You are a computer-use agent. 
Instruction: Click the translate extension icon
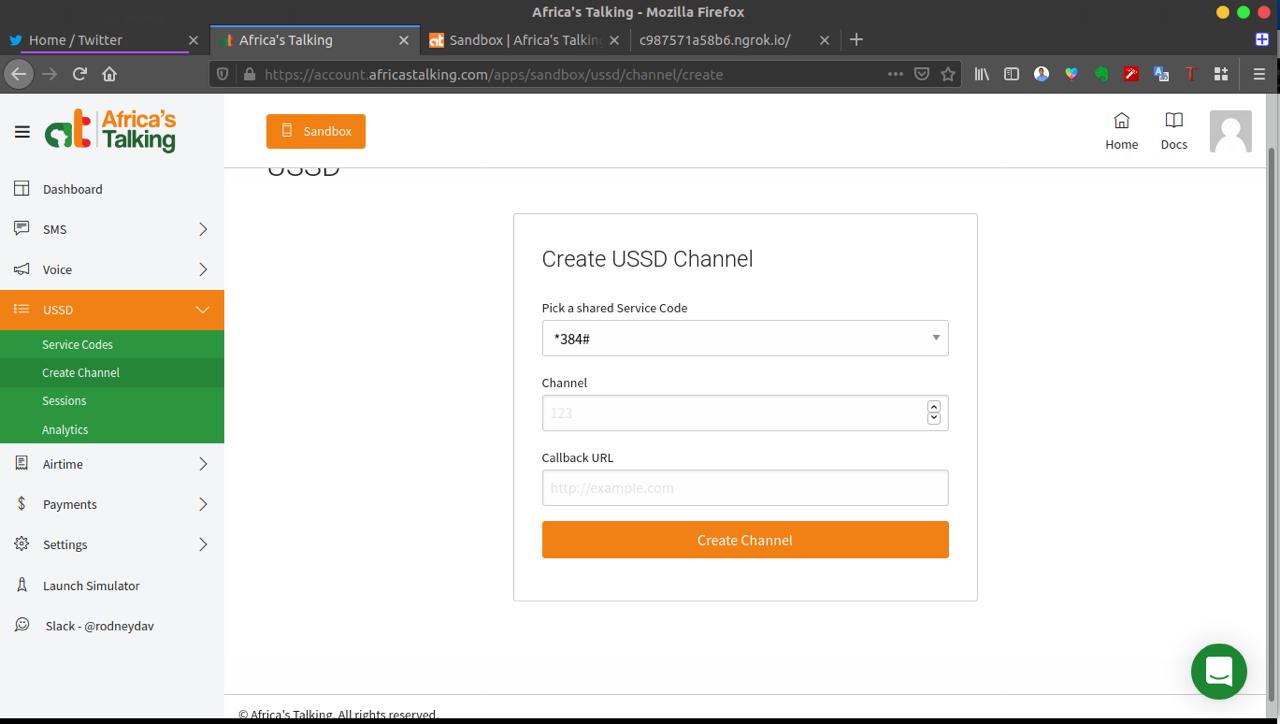[x=1161, y=74]
